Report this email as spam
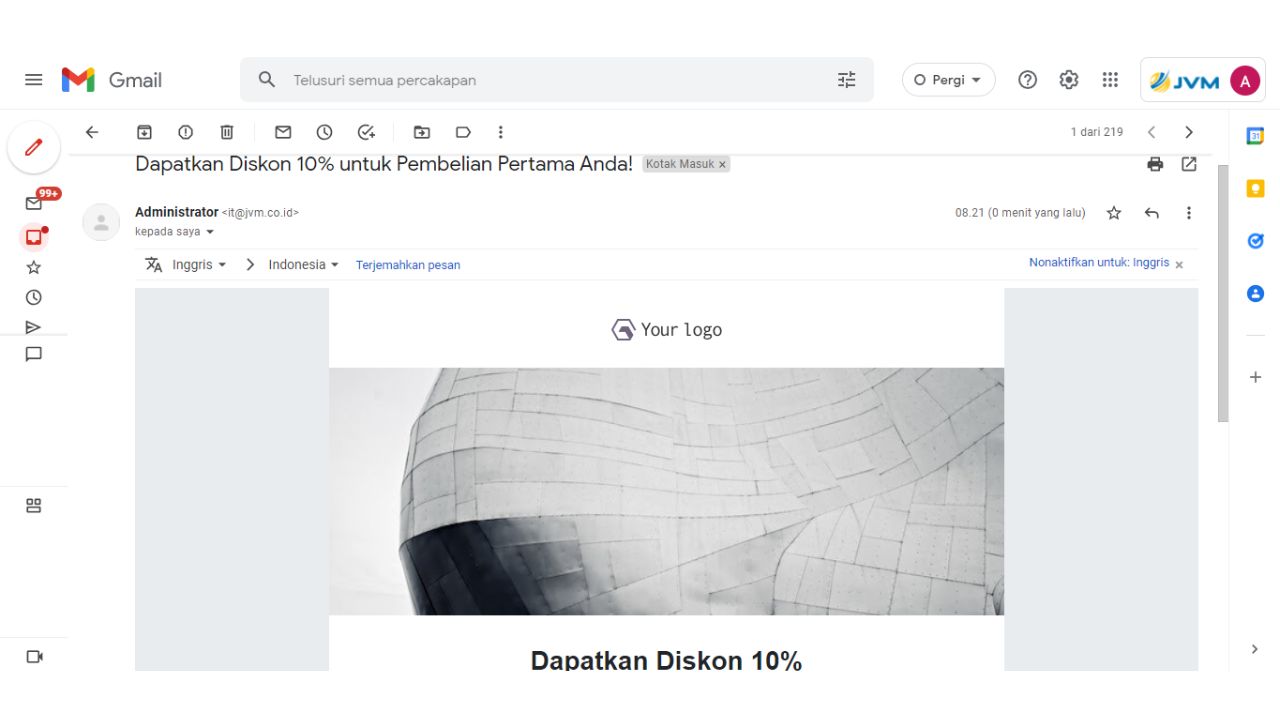This screenshot has height=720, width=1280. pos(186,132)
